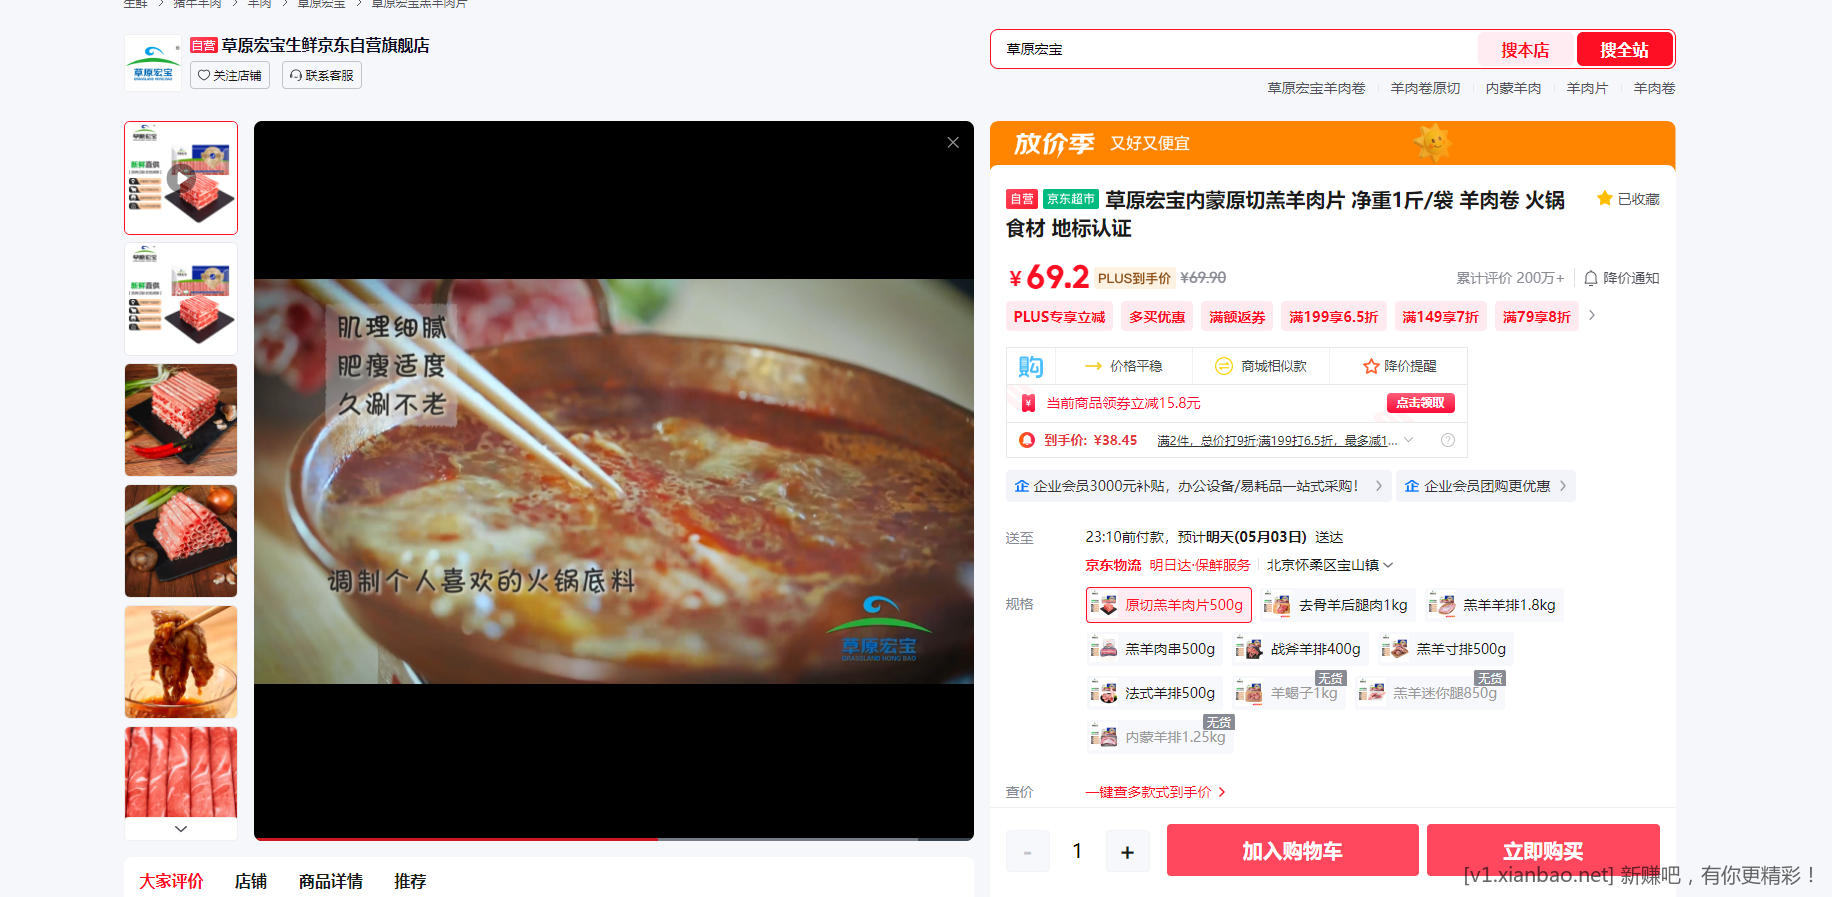Switch to the 商品详情 tab
The height and width of the screenshot is (897, 1832).
tap(330, 881)
